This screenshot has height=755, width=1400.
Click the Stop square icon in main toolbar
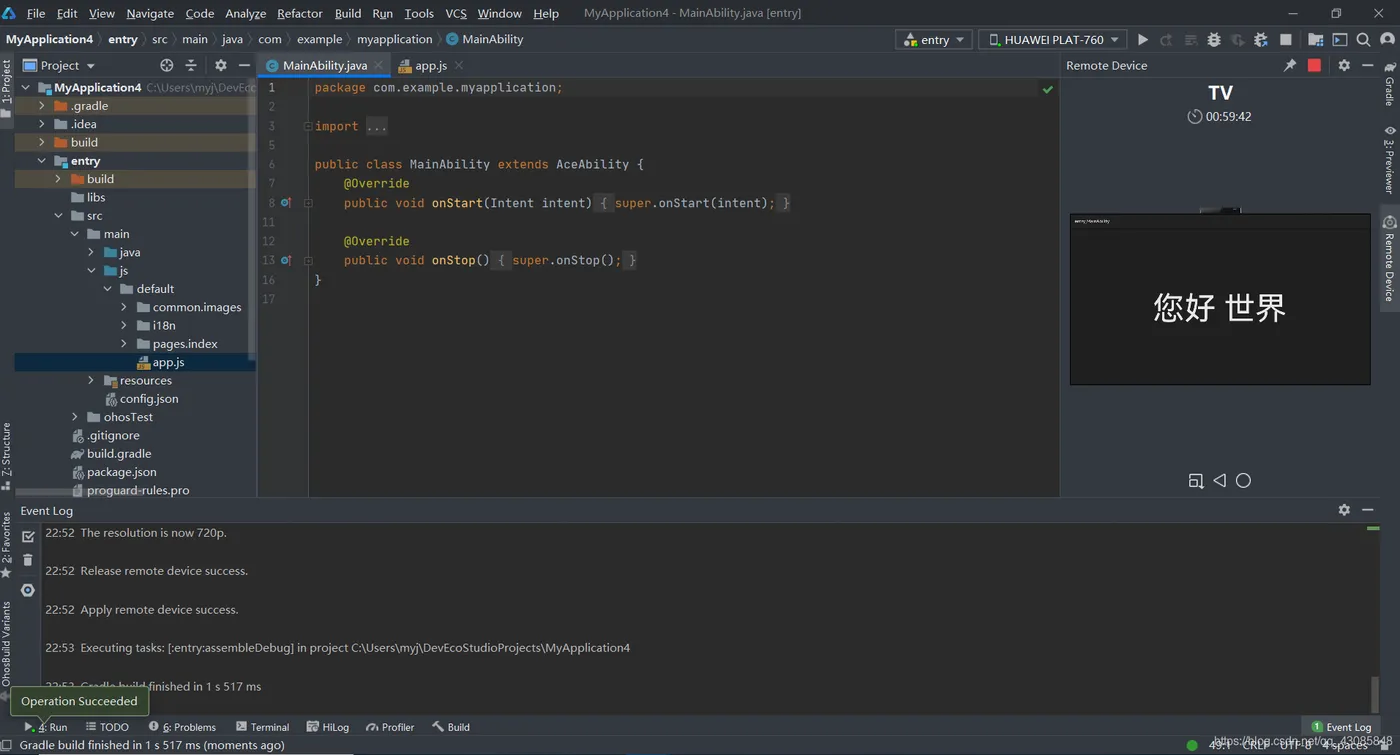[1286, 40]
